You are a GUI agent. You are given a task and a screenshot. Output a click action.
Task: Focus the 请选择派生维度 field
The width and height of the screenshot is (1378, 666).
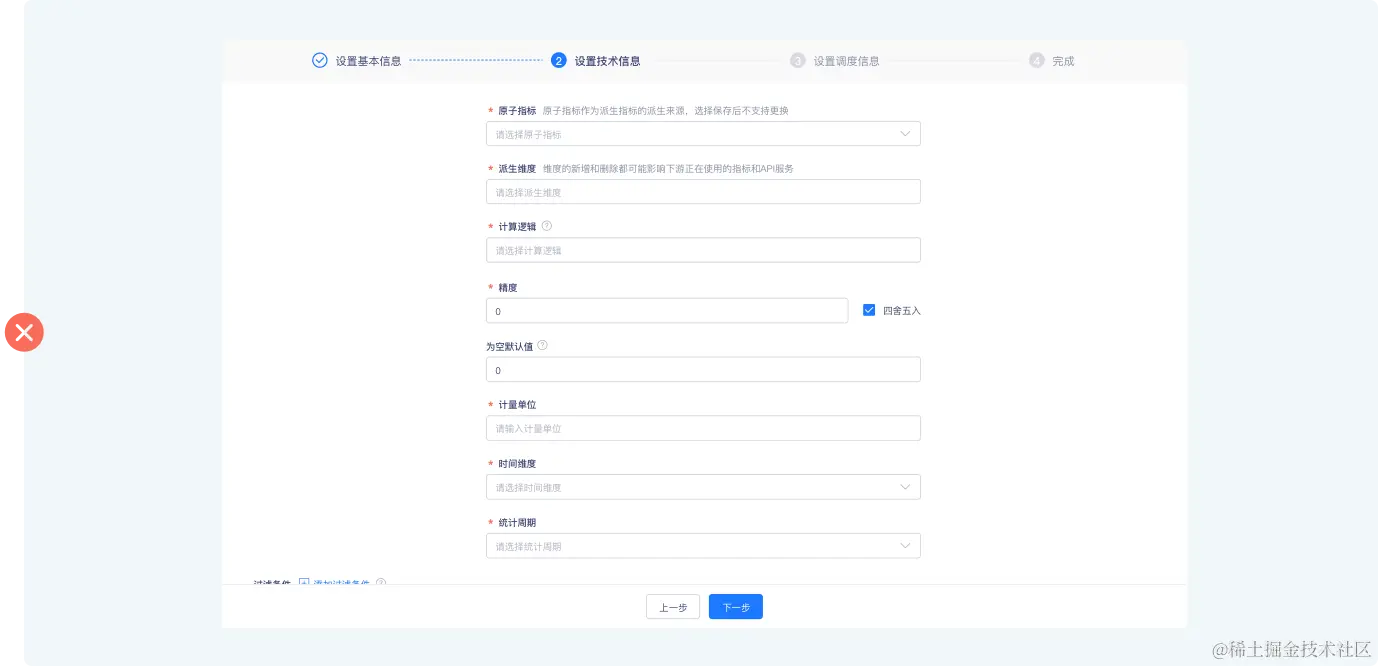703,192
